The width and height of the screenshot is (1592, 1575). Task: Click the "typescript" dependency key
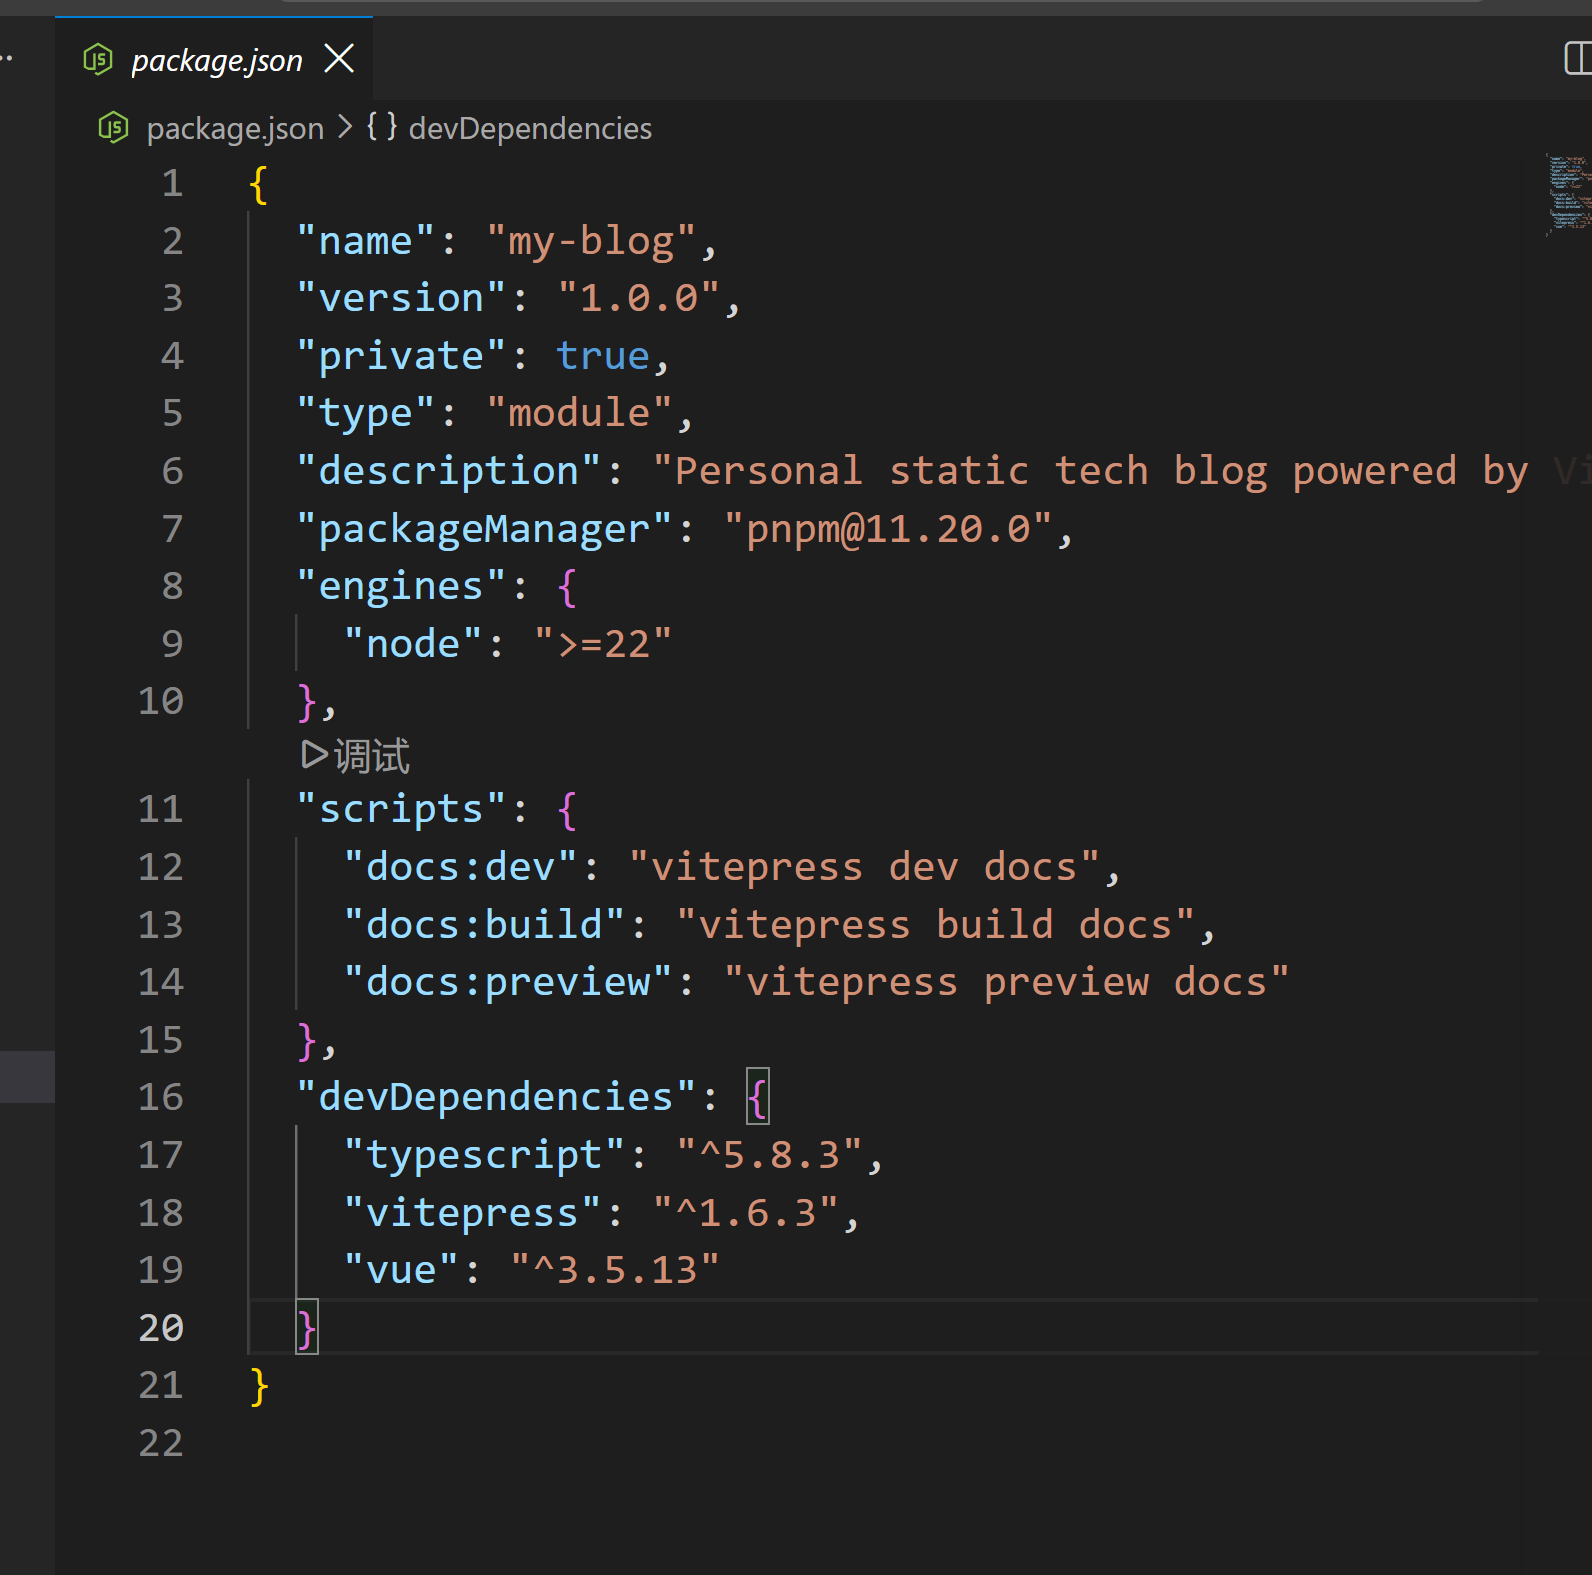pos(484,1155)
